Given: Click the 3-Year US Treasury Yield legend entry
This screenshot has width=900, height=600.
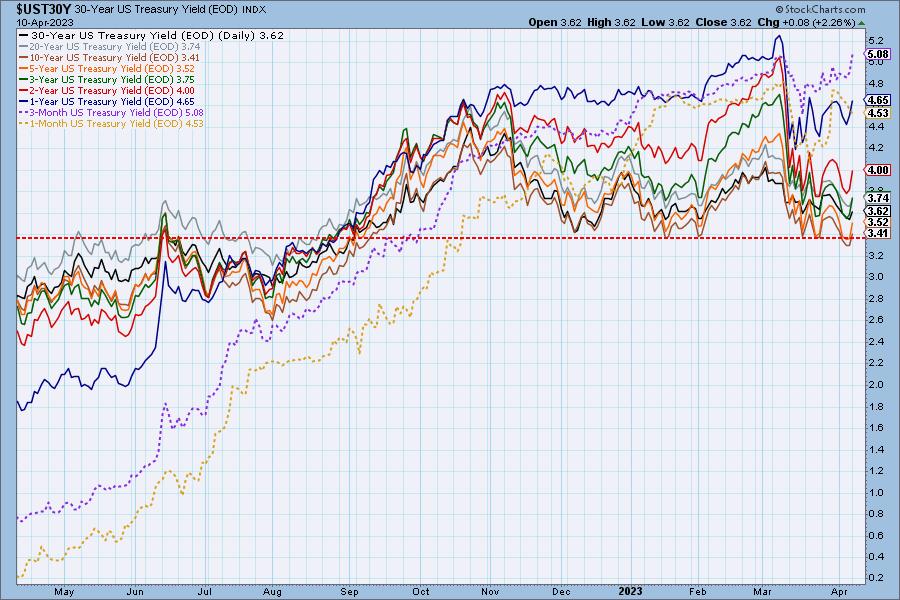Looking at the screenshot, I should pyautogui.click(x=107, y=79).
